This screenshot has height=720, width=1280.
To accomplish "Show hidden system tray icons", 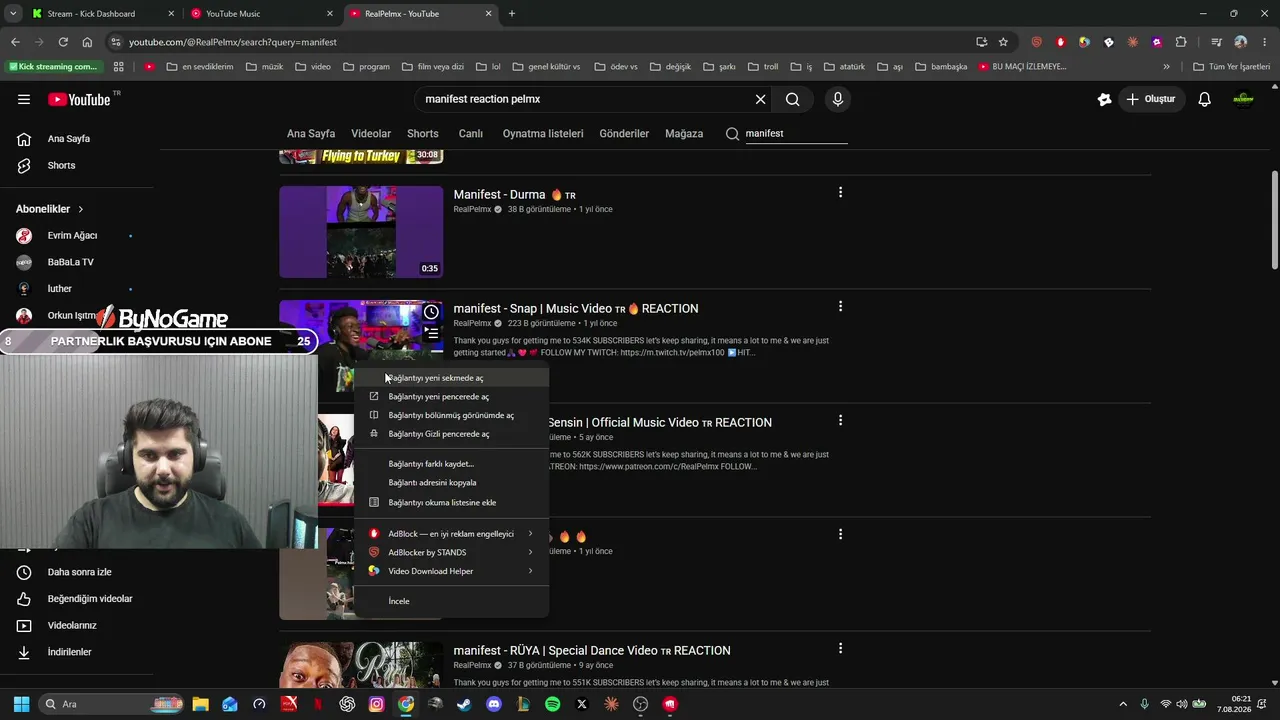I will click(x=1123, y=704).
